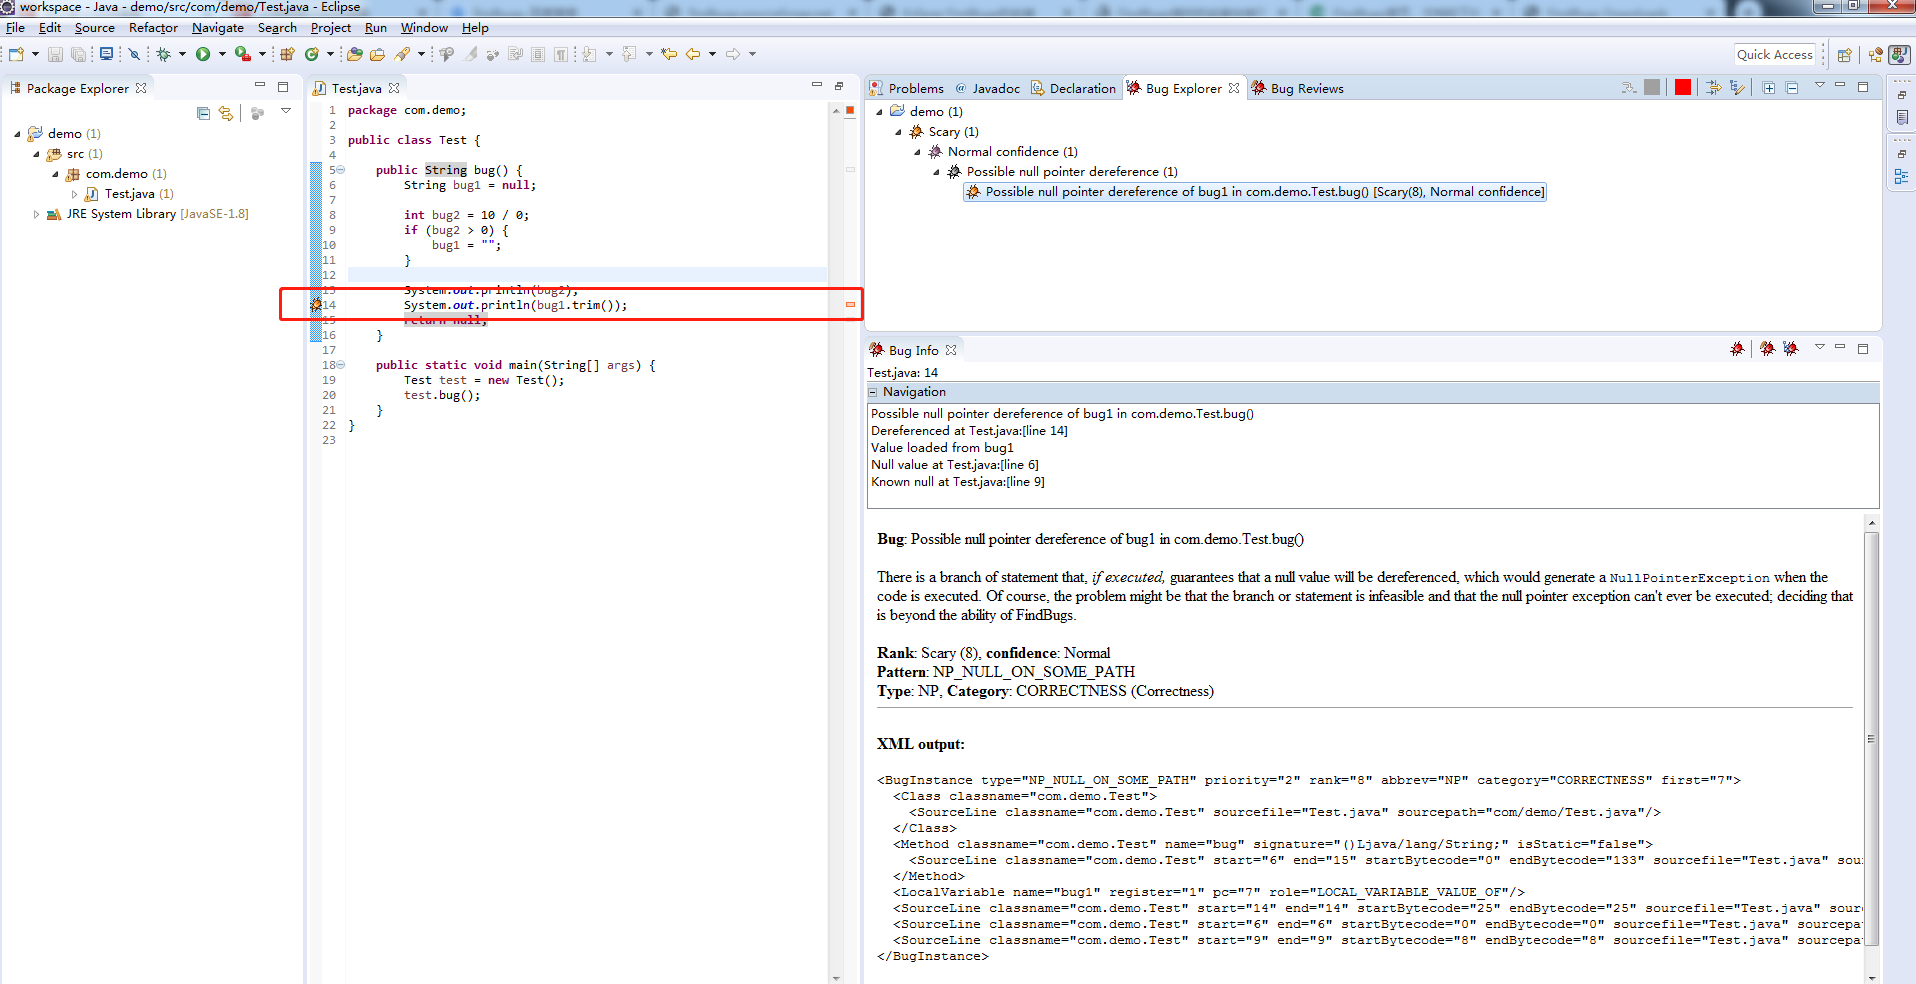Click the red stop-color square in Bug Explorer toolbar
Screen dimensions: 1916x984
(x=1683, y=88)
